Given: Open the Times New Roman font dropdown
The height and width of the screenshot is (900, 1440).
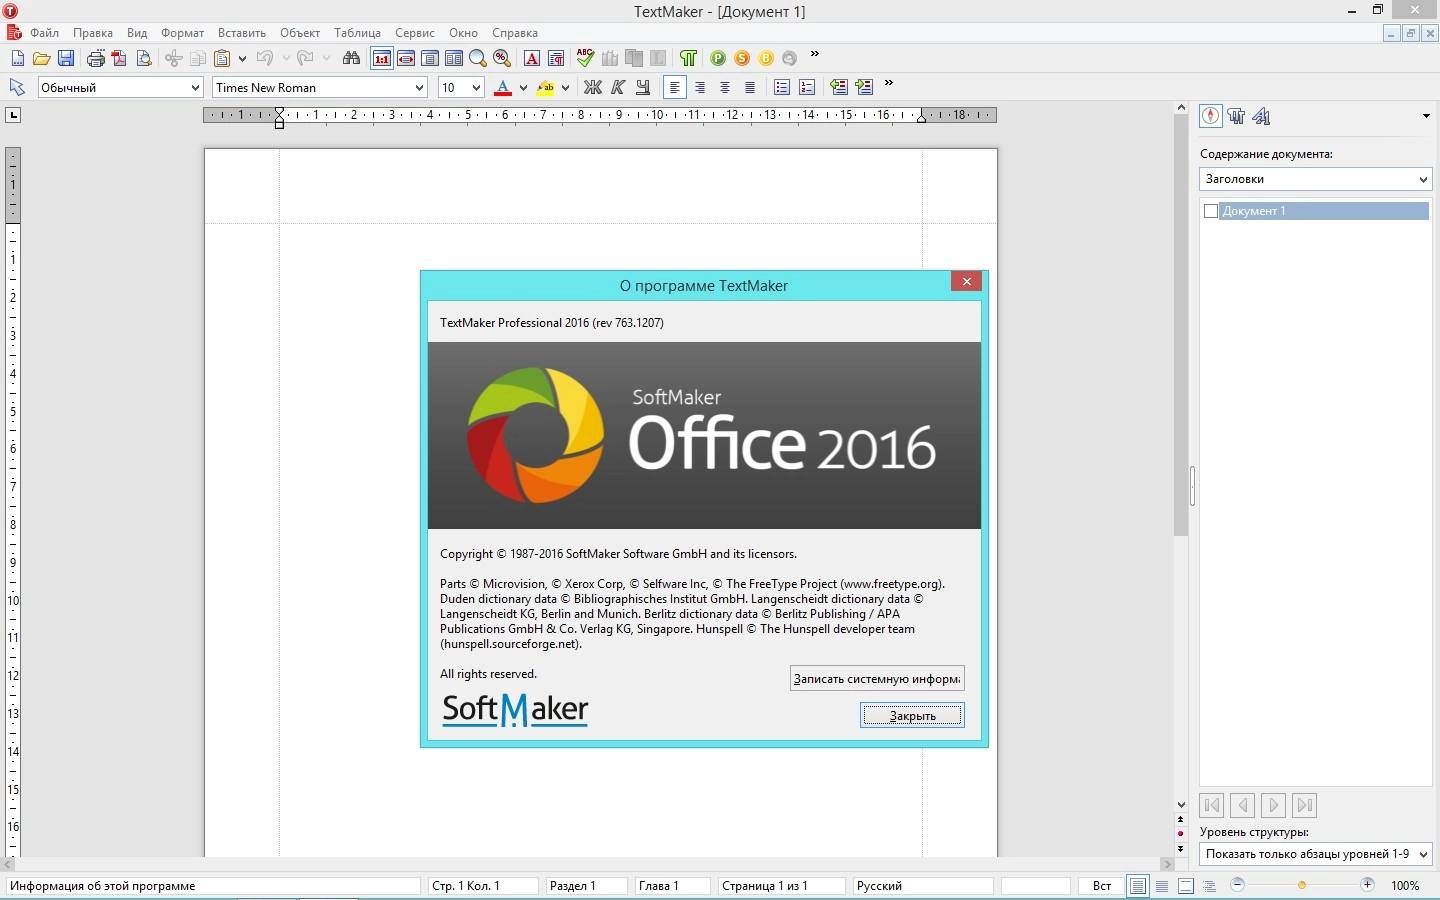Looking at the screenshot, I should (x=419, y=88).
